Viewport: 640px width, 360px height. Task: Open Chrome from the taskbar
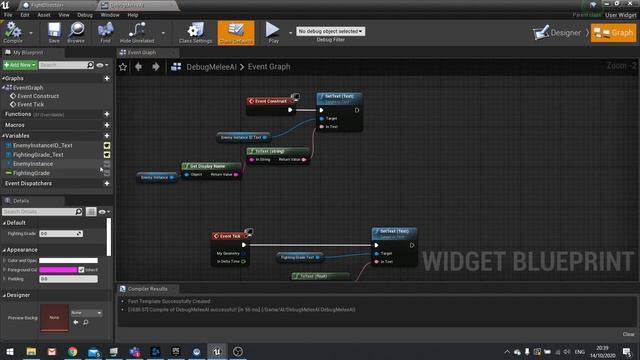click(x=73, y=351)
